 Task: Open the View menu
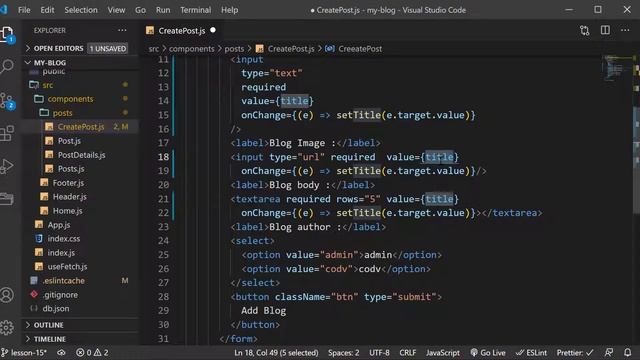tap(116, 10)
